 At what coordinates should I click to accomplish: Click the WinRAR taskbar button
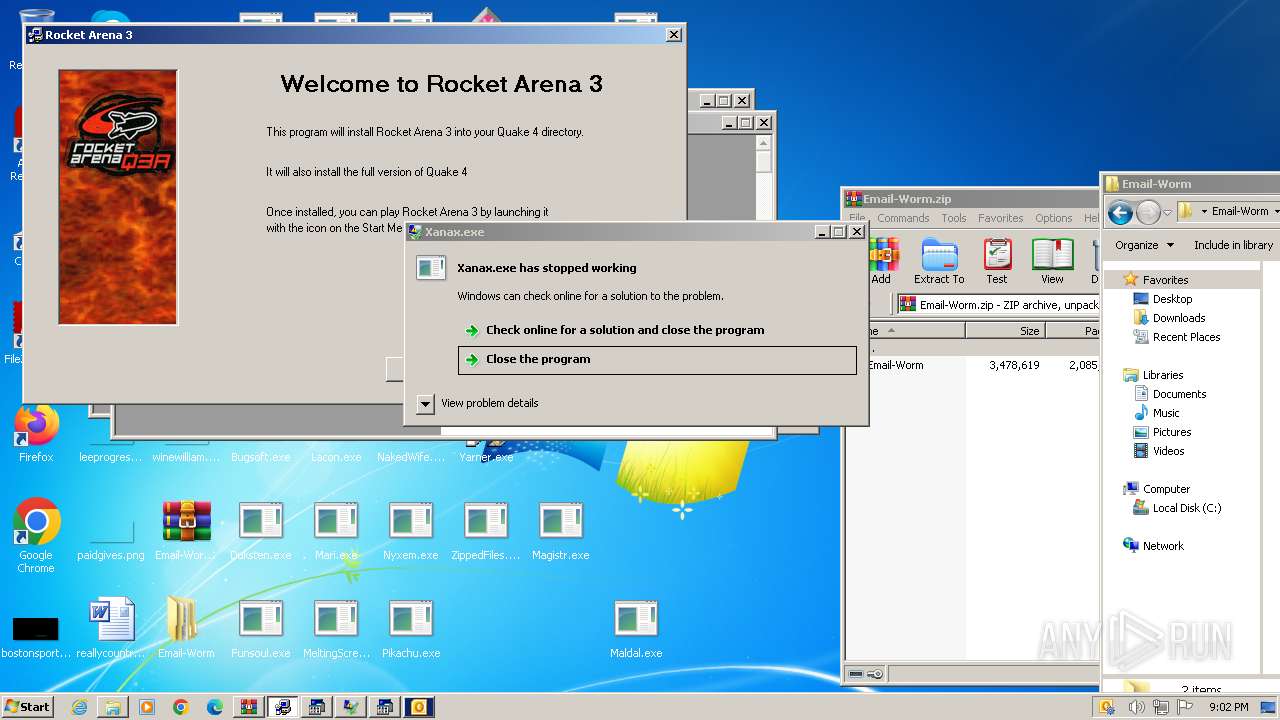click(249, 707)
